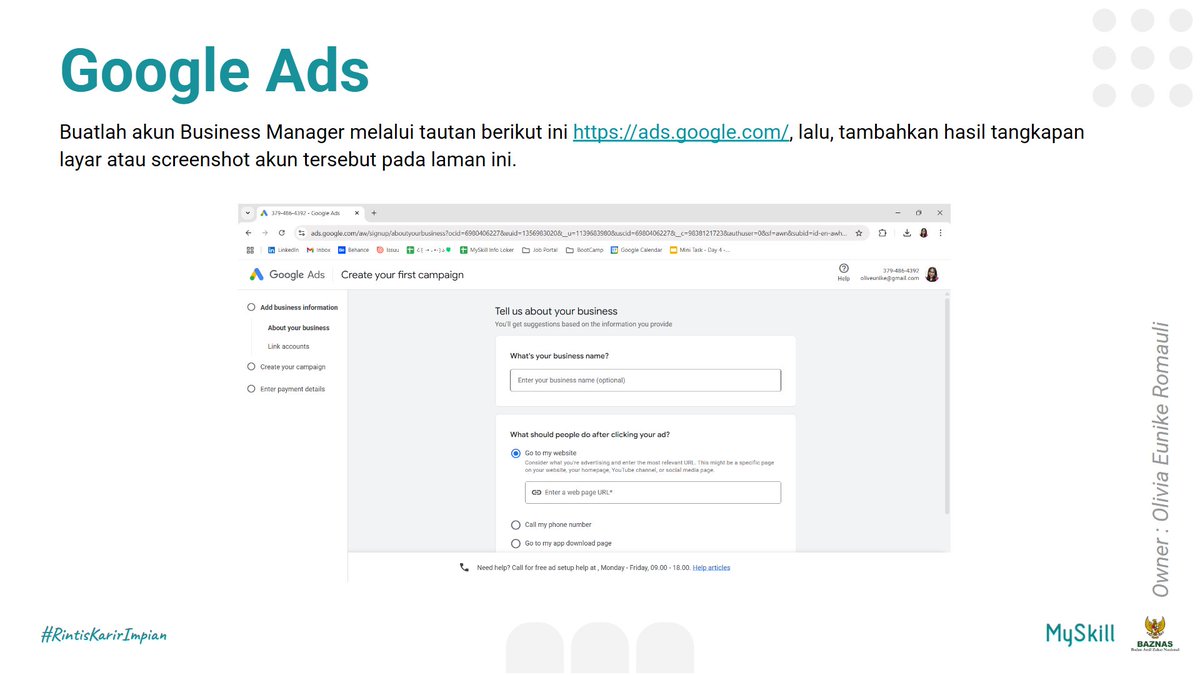Select the Go to my website radio
Screen dimensions: 1200x675
pyautogui.click(x=516, y=453)
